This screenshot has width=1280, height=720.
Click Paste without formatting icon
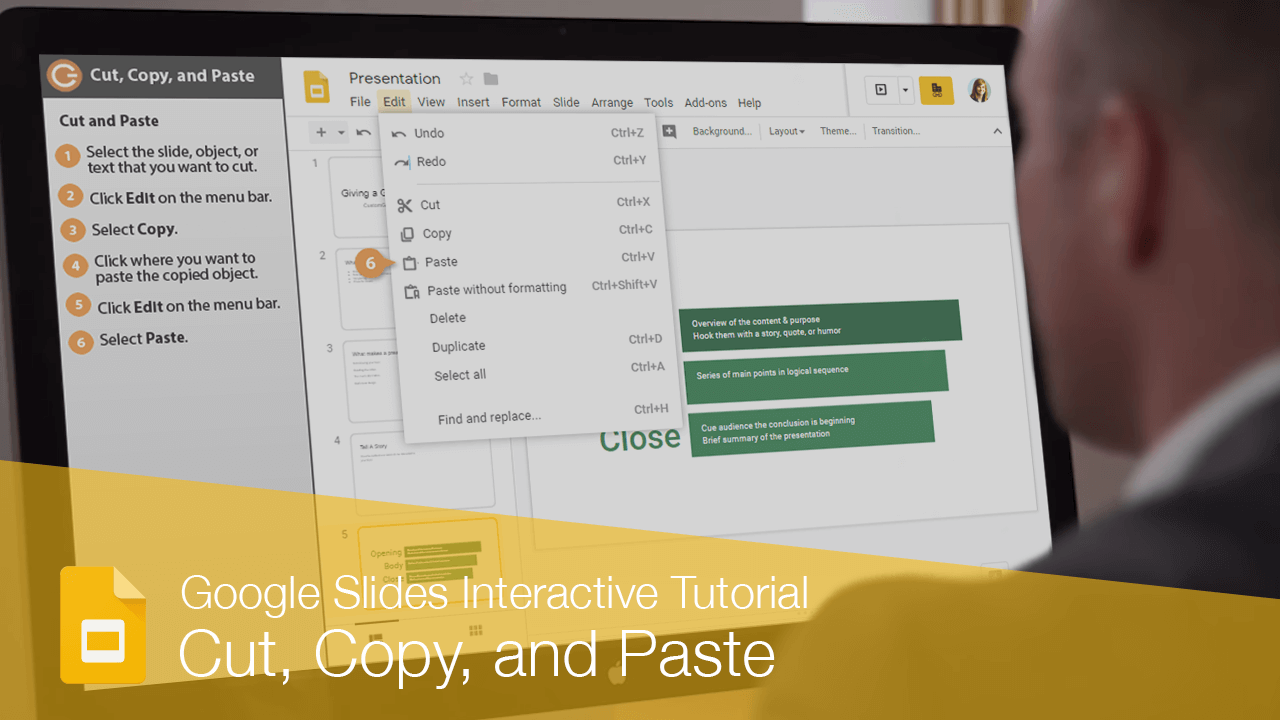[411, 288]
